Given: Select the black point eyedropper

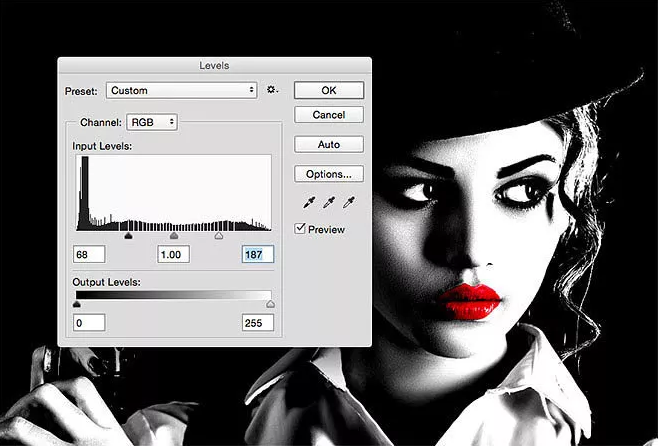Looking at the screenshot, I should [309, 203].
